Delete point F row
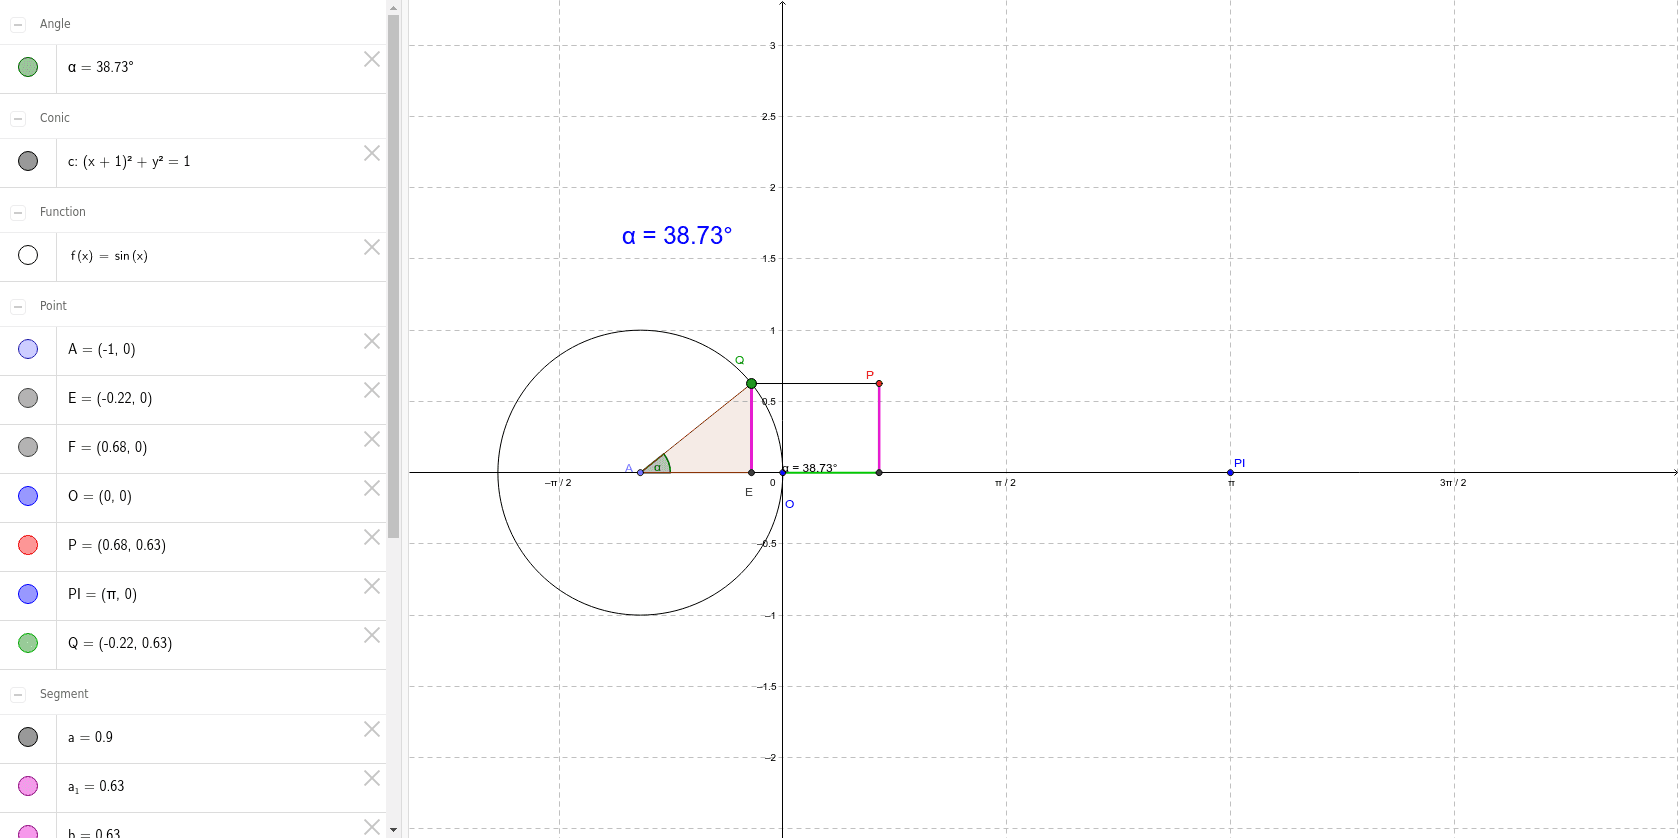1680x840 pixels. (372, 439)
